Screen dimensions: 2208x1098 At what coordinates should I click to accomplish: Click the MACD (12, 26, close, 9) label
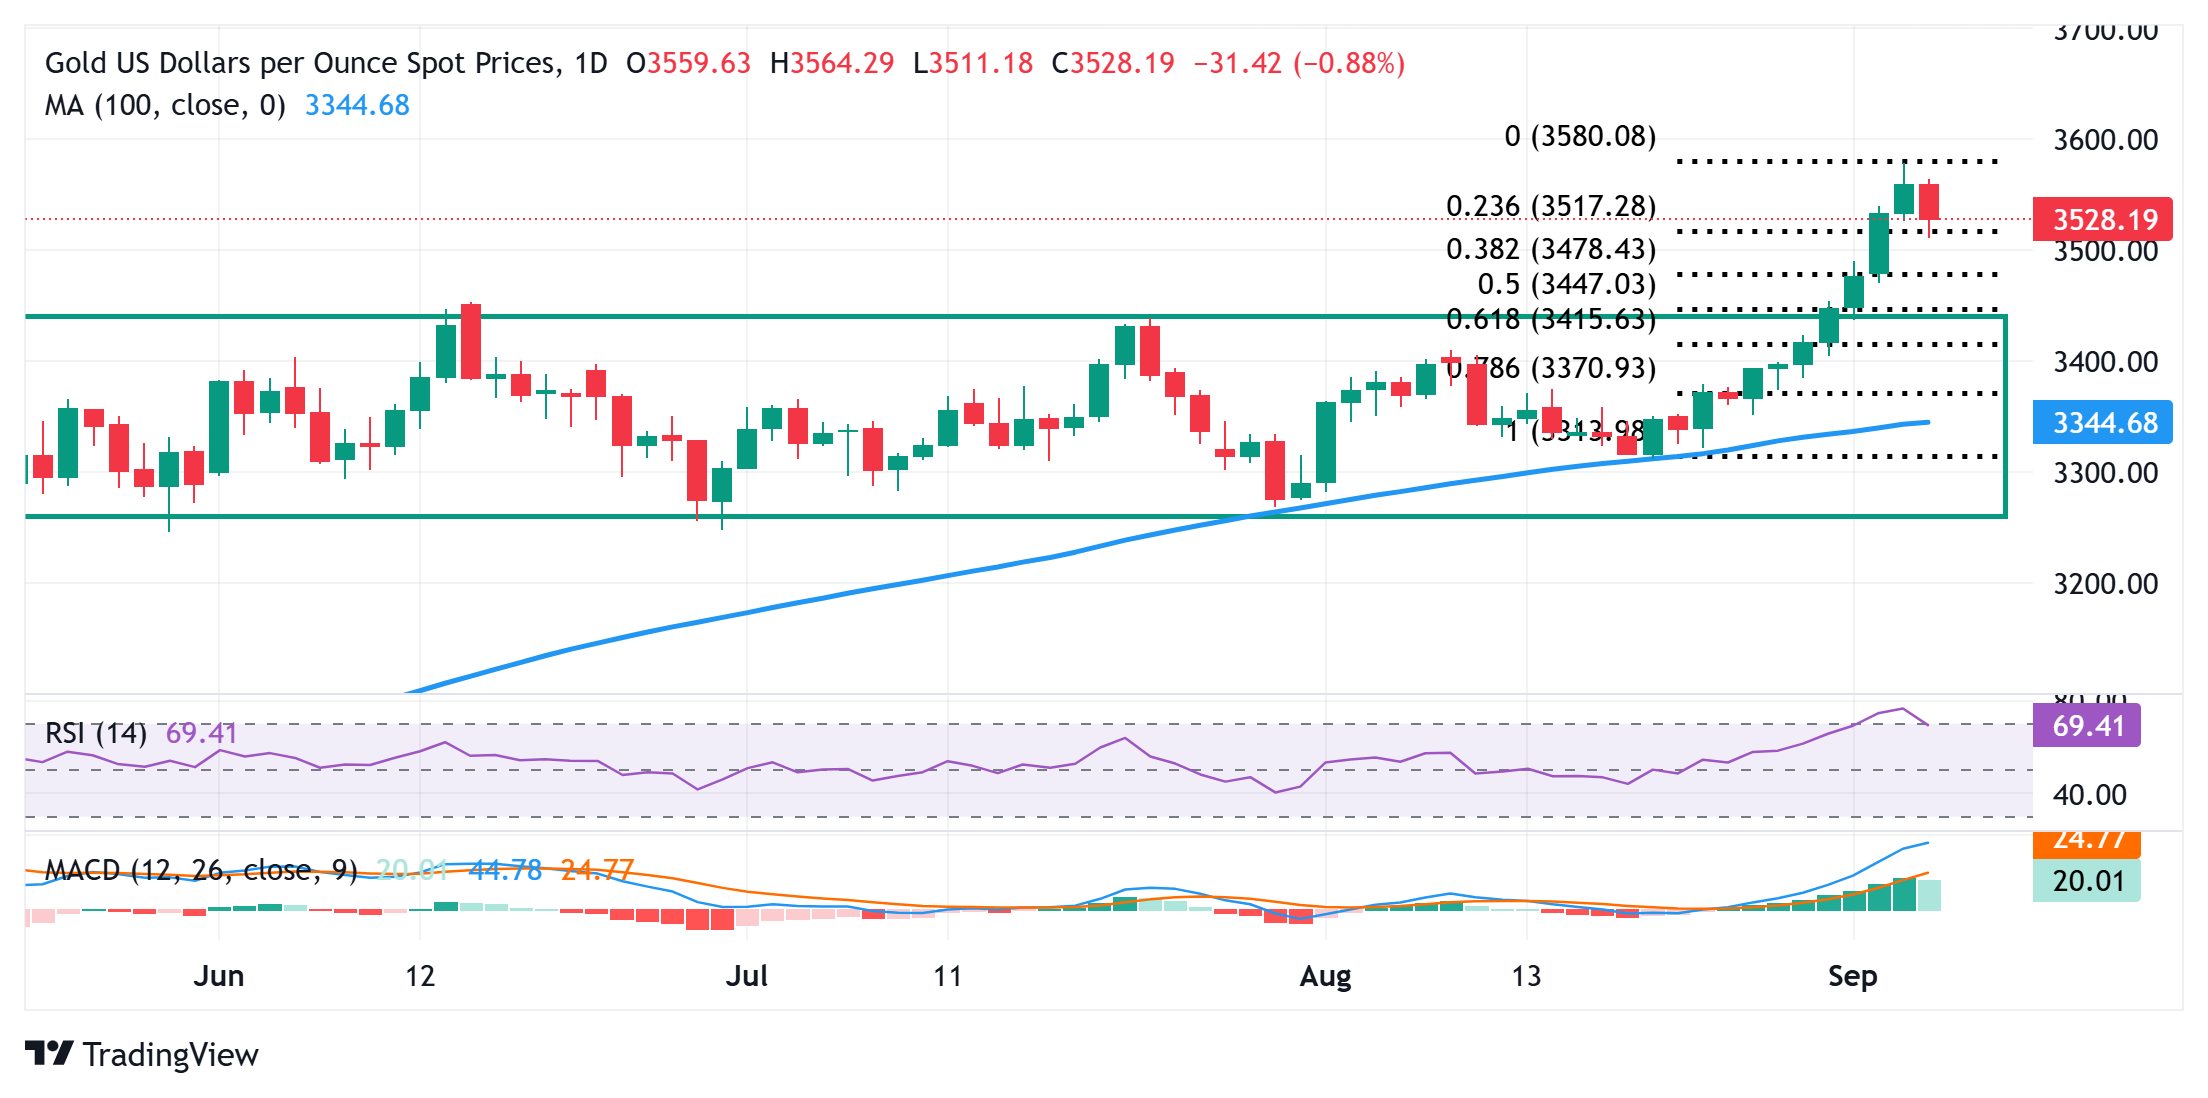(201, 870)
